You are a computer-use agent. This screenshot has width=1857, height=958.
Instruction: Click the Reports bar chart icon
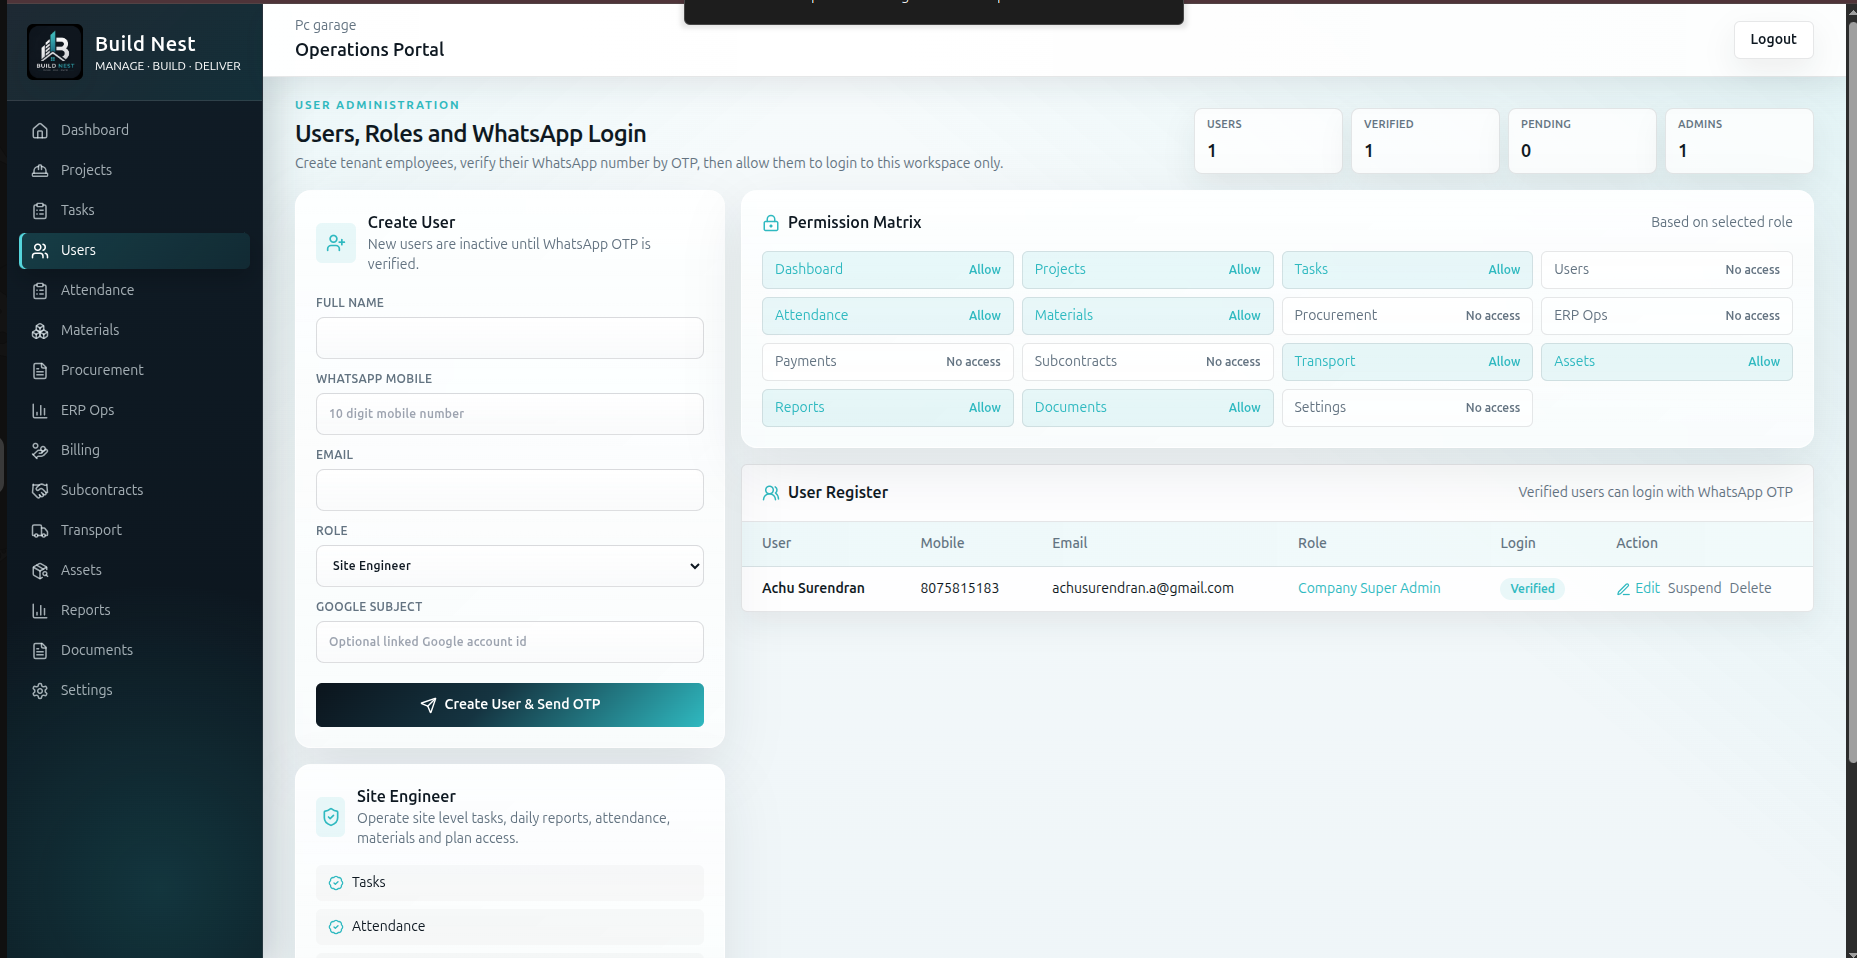(40, 610)
